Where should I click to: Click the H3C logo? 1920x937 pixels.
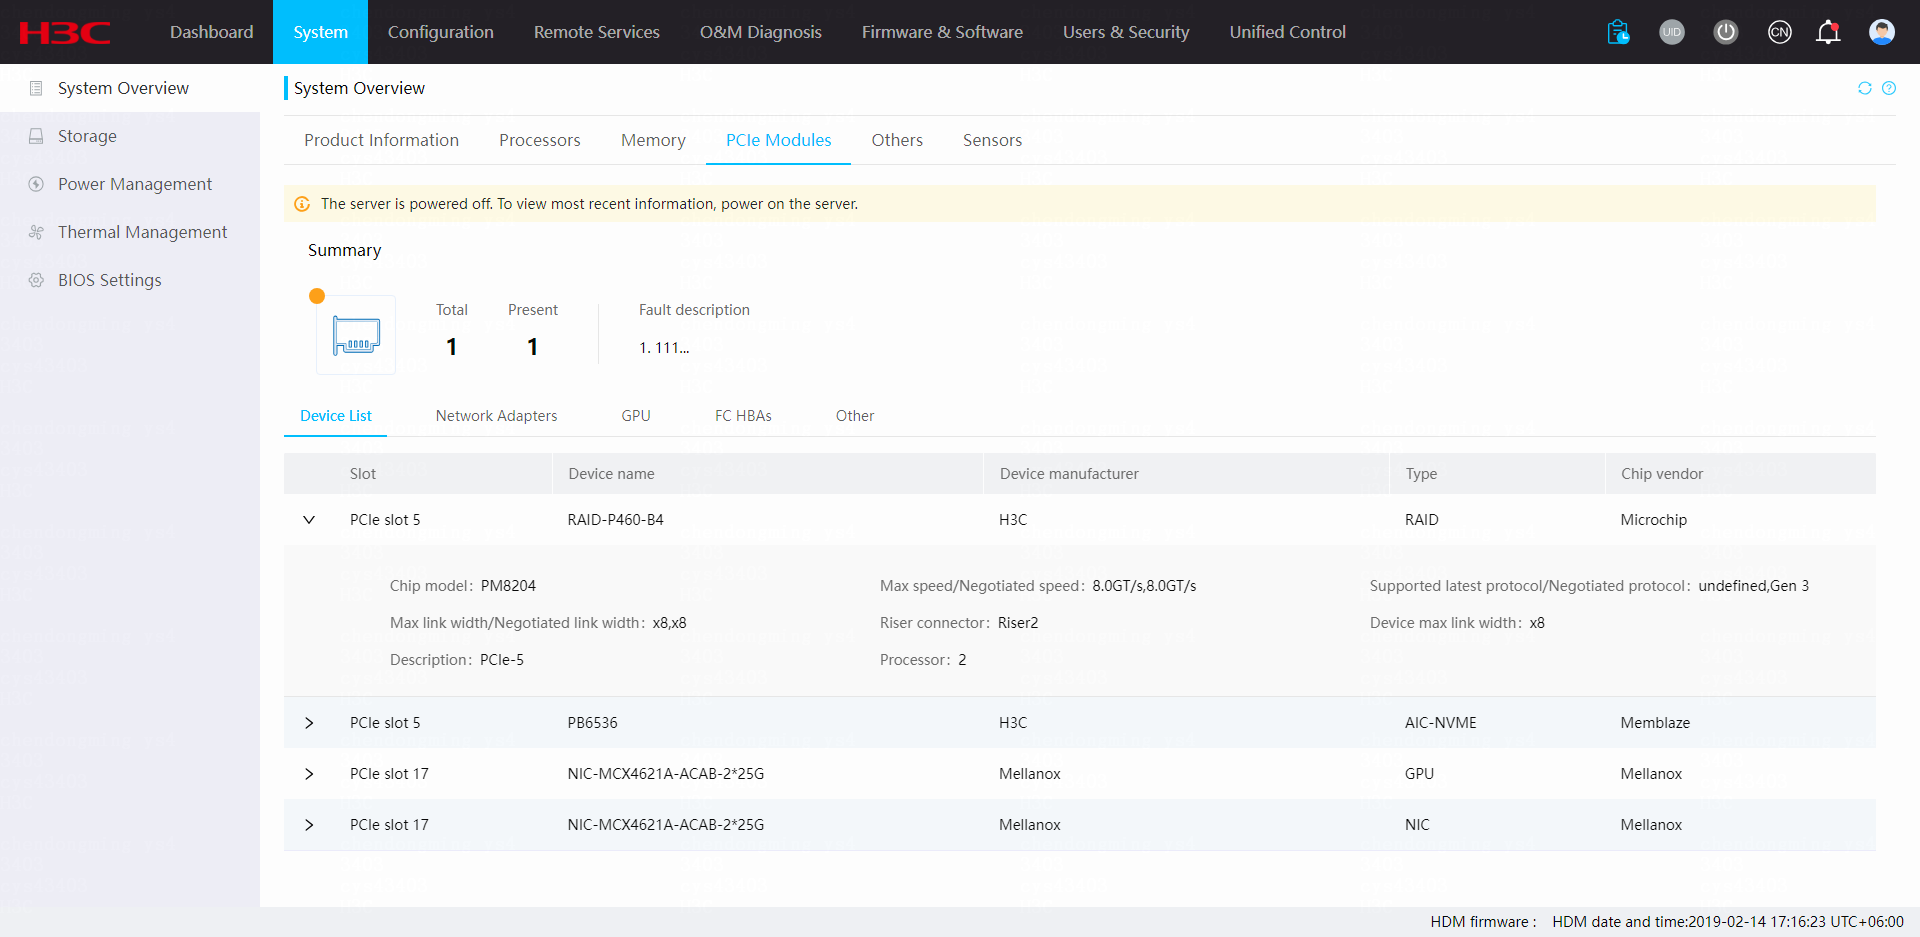coord(65,32)
